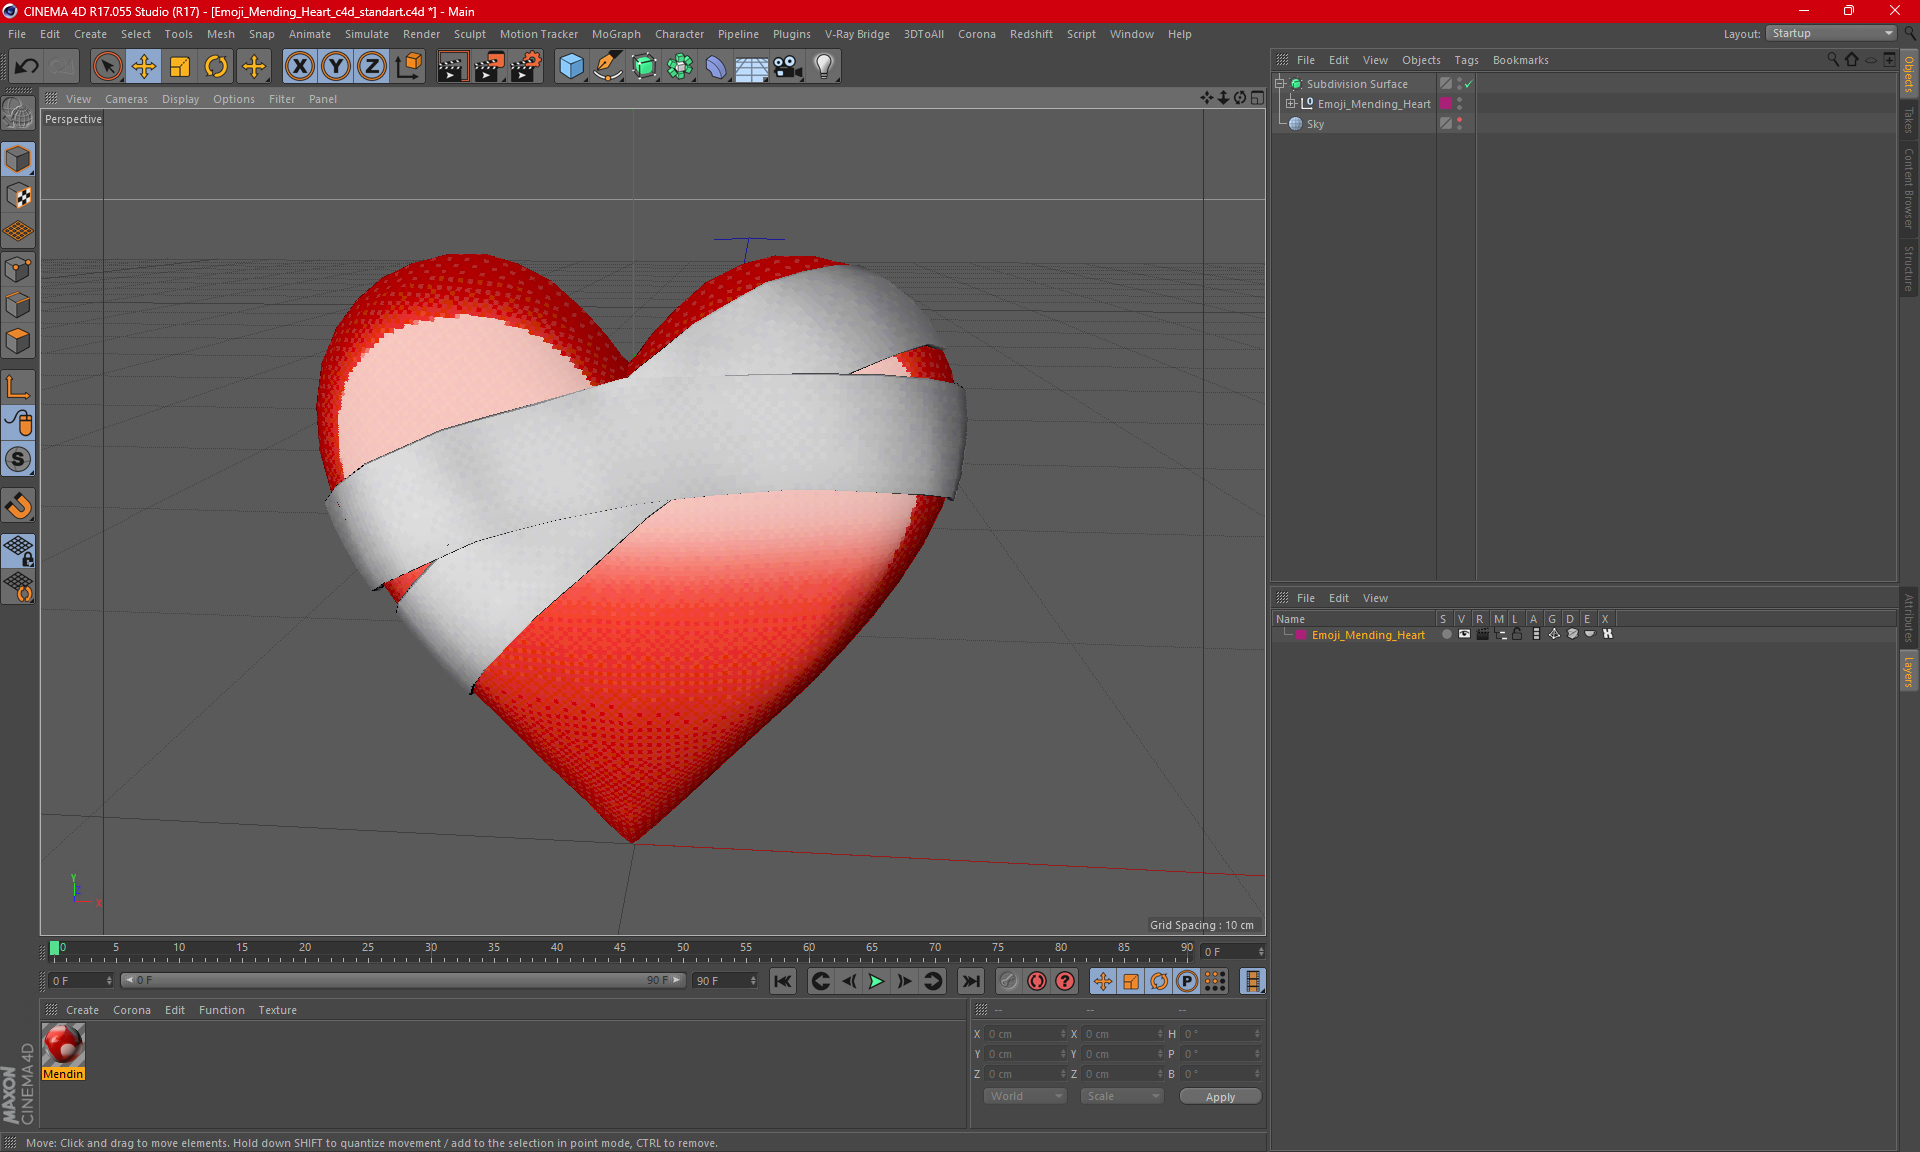Click the Apply button
1920x1152 pixels.
[x=1220, y=1097]
